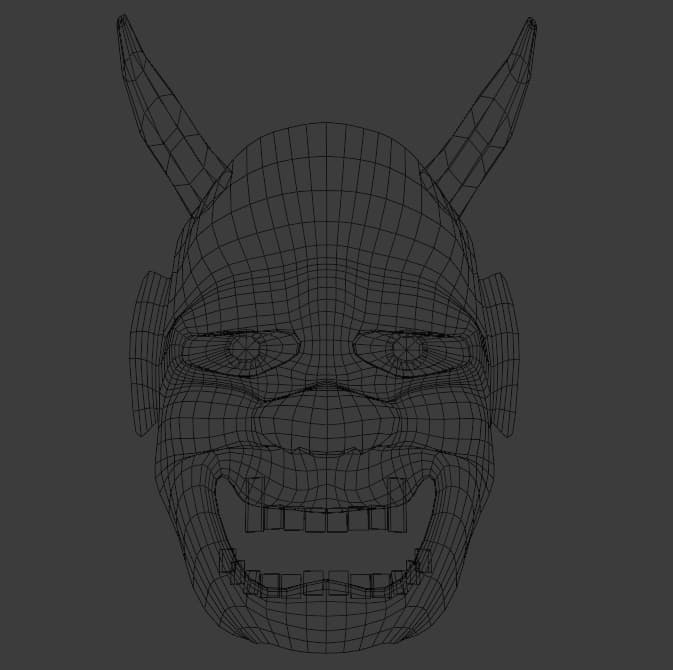673x670 pixels.
Task: Select the right ear of the mask
Action: point(500,355)
